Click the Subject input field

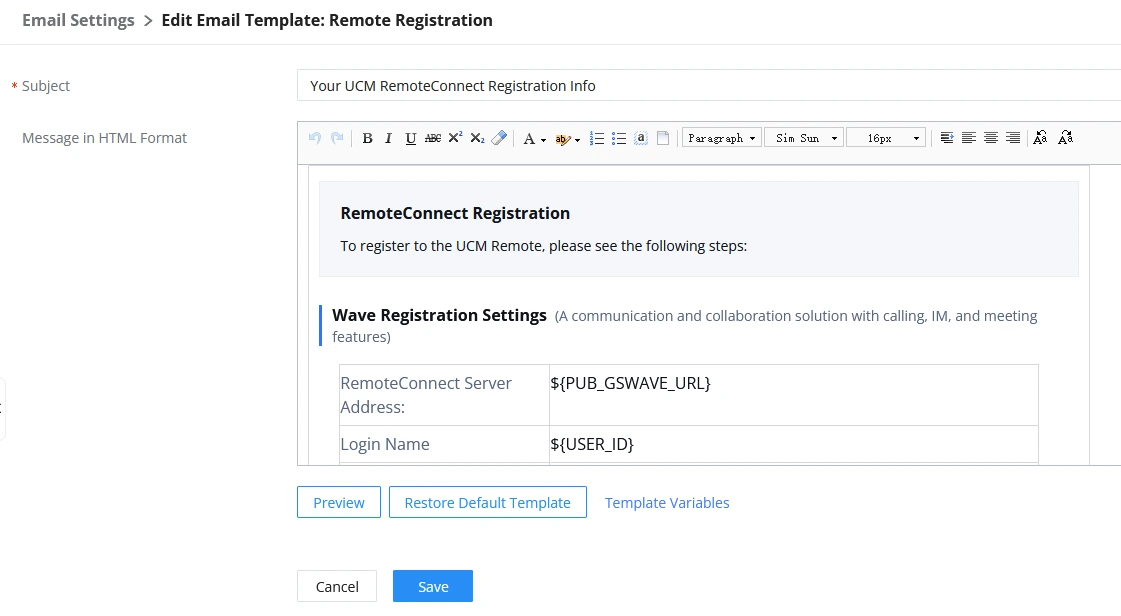point(708,86)
